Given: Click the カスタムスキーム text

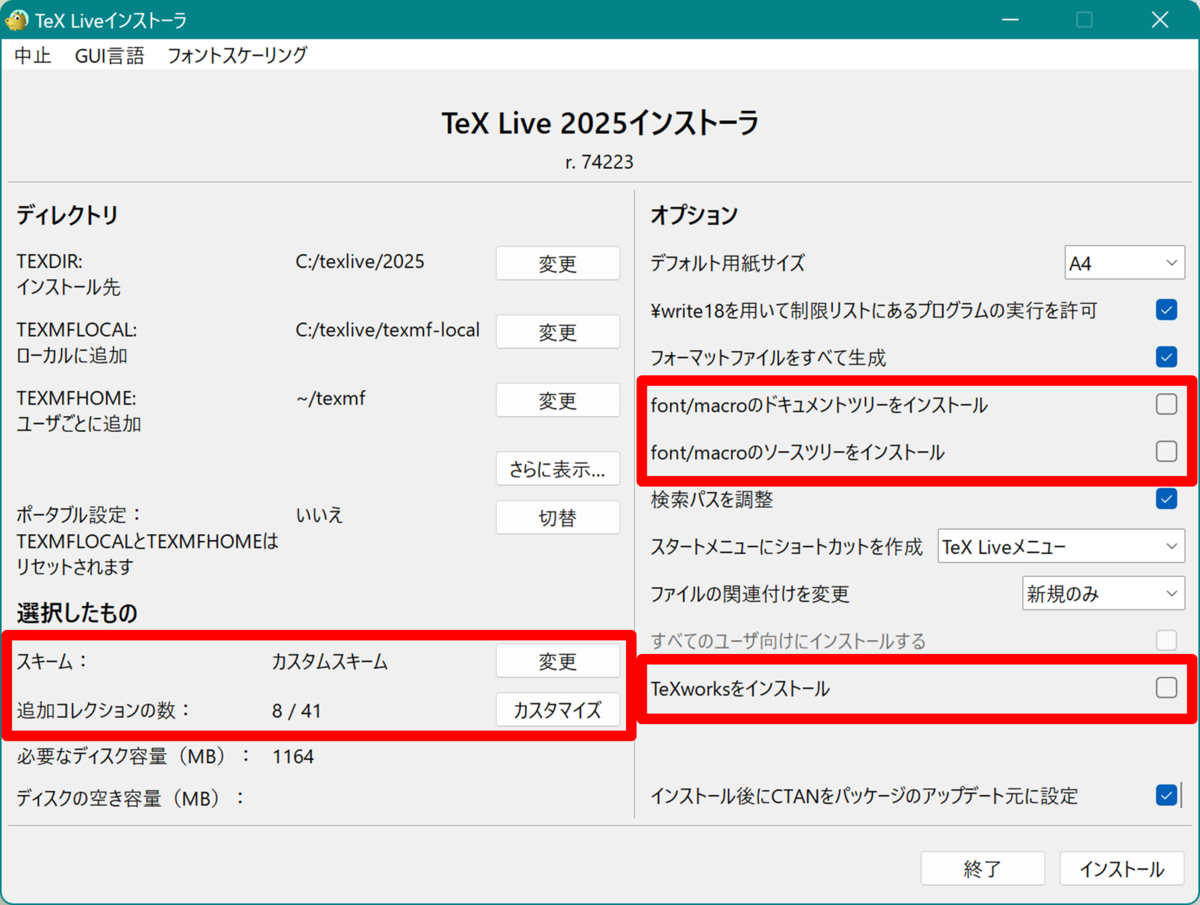Looking at the screenshot, I should click(x=329, y=662).
